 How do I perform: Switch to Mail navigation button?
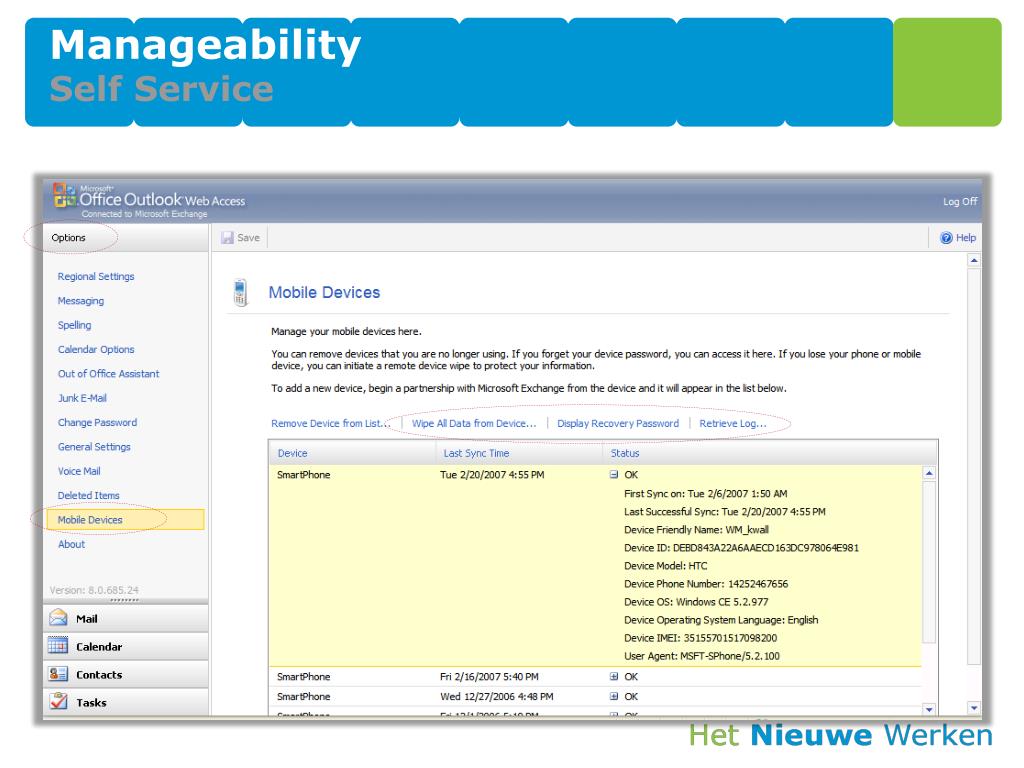(x=126, y=618)
